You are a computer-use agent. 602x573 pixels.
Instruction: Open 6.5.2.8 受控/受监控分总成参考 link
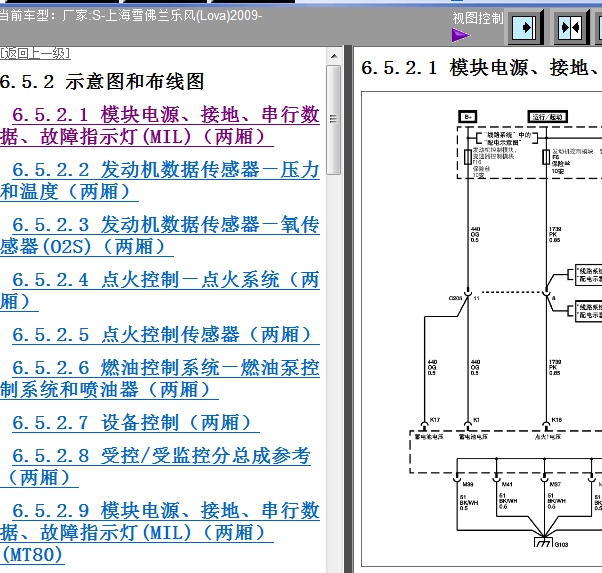click(x=155, y=467)
